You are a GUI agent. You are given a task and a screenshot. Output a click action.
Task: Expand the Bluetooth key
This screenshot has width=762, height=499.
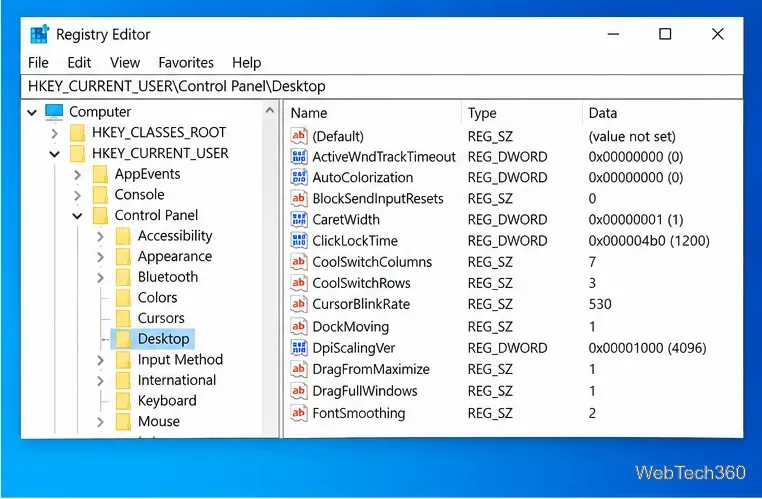tap(100, 277)
